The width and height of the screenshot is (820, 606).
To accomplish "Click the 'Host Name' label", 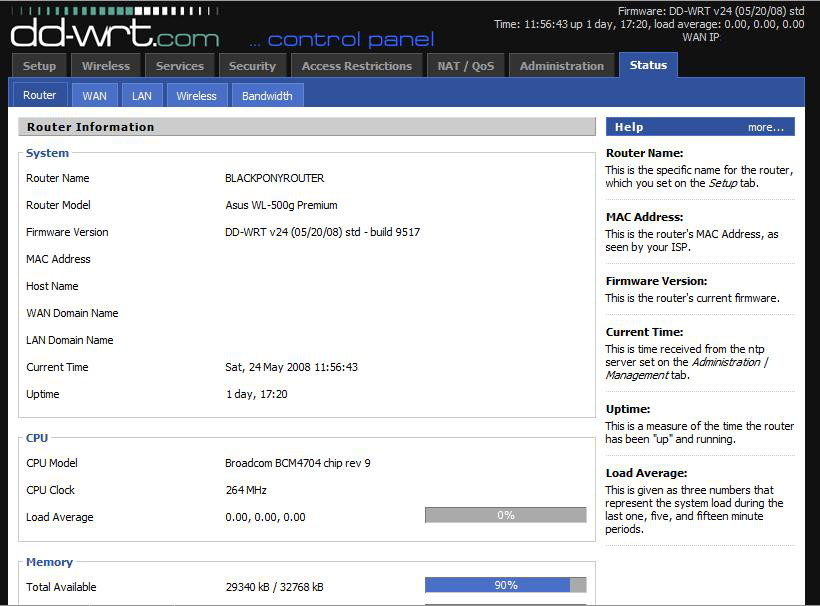I will click(52, 287).
